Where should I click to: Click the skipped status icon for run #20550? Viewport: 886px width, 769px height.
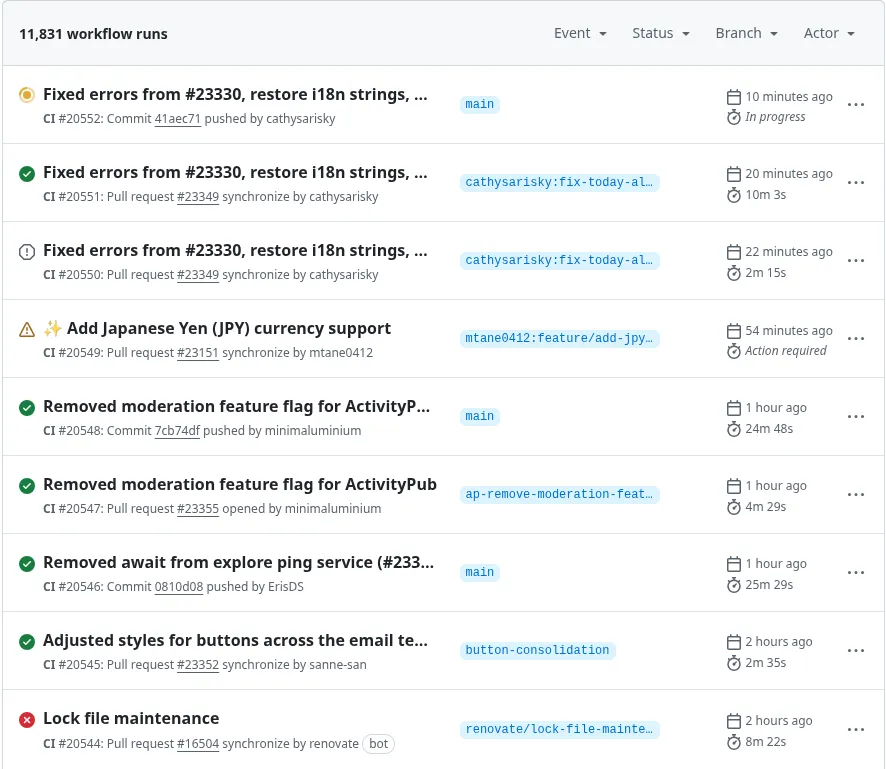tap(27, 252)
